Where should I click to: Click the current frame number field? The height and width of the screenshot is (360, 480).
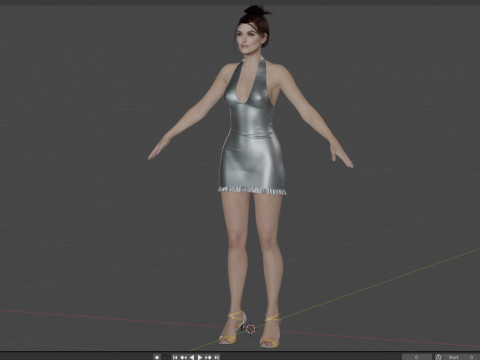pos(417,357)
